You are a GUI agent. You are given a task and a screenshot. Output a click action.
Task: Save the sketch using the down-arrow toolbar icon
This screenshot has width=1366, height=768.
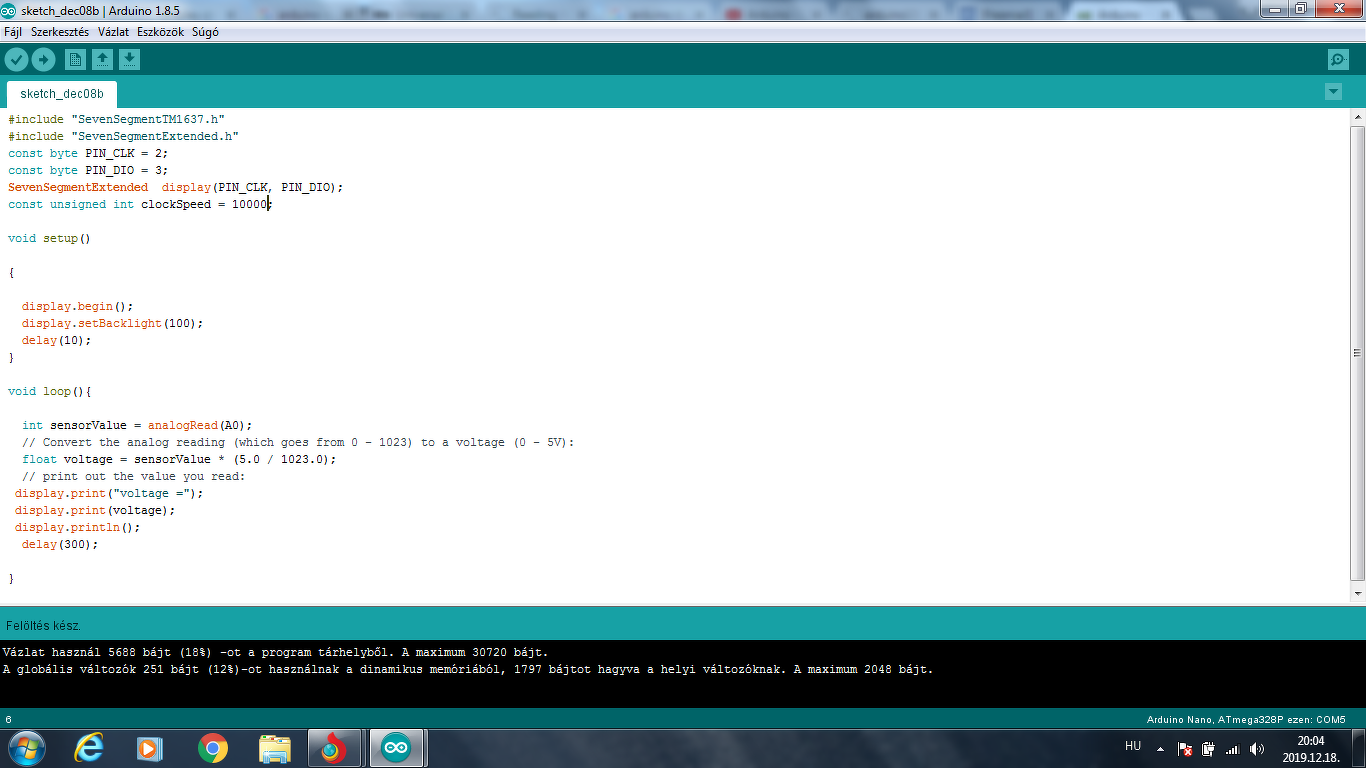pyautogui.click(x=129, y=60)
